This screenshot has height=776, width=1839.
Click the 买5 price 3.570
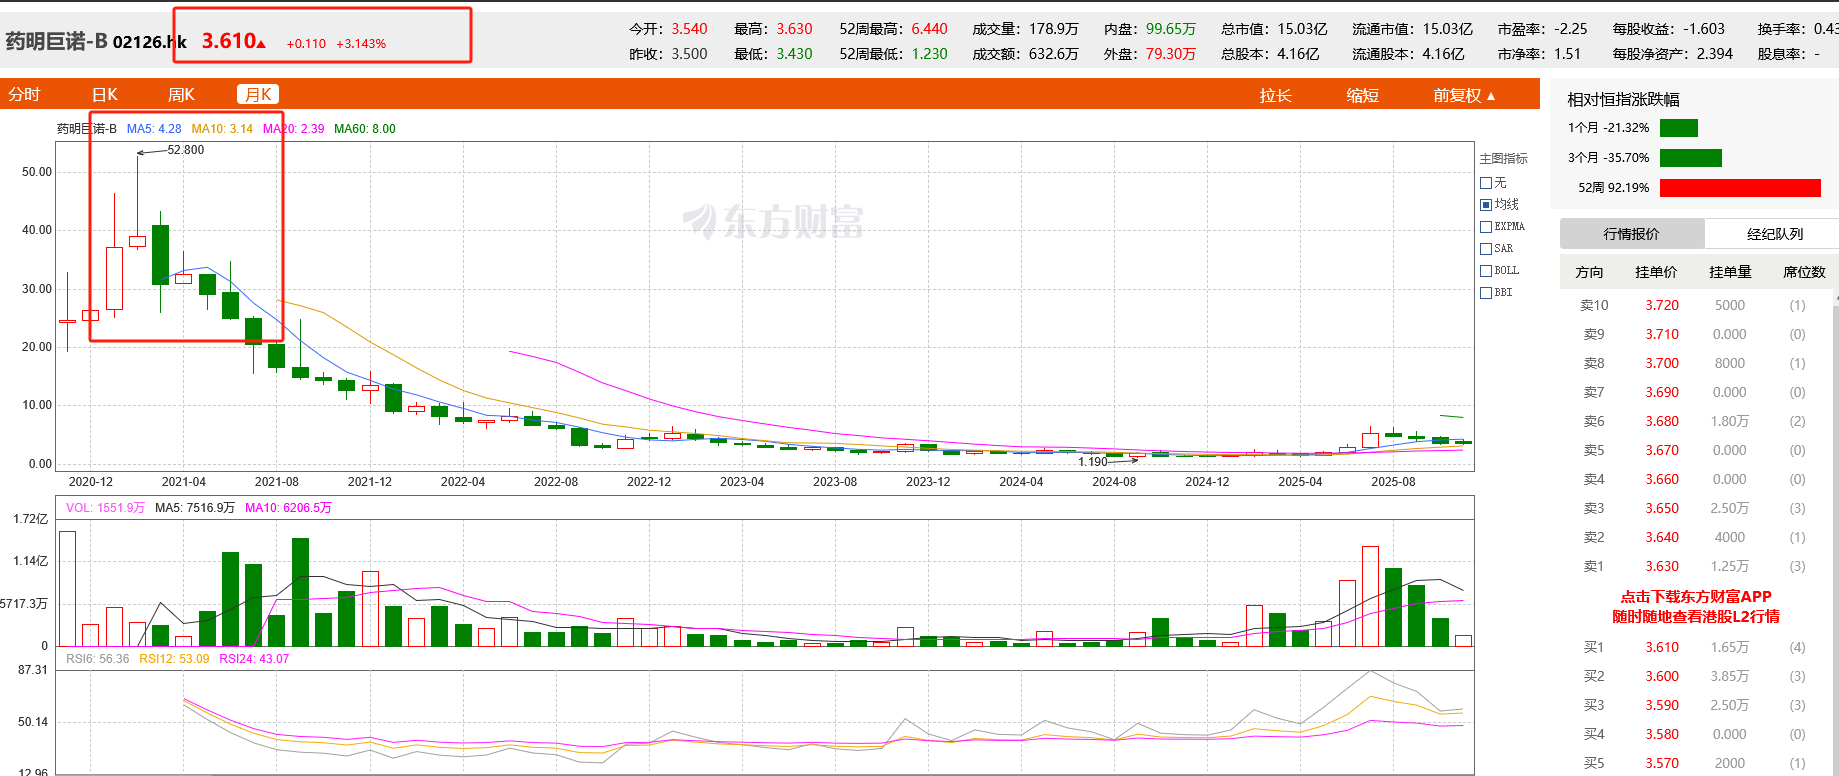(1662, 764)
